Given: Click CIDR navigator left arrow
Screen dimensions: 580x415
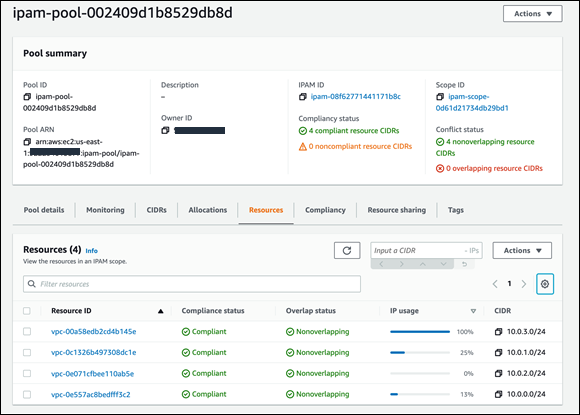Looking at the screenshot, I should coord(381,264).
